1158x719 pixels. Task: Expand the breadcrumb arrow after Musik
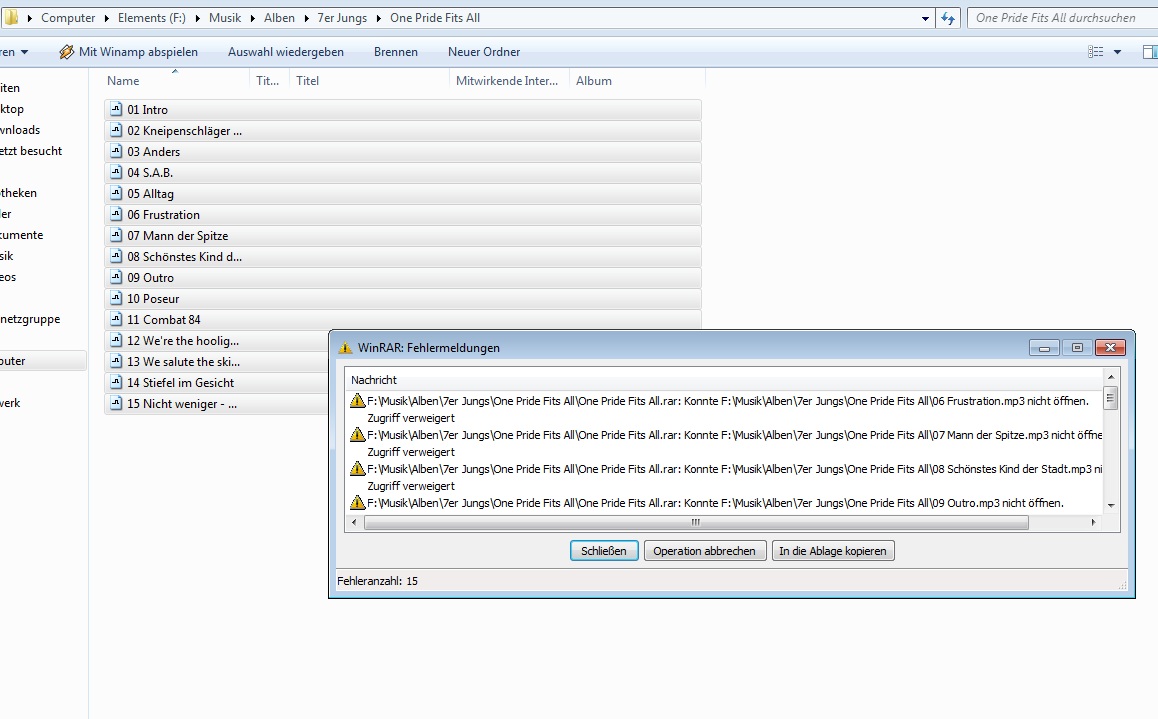pyautogui.click(x=253, y=18)
